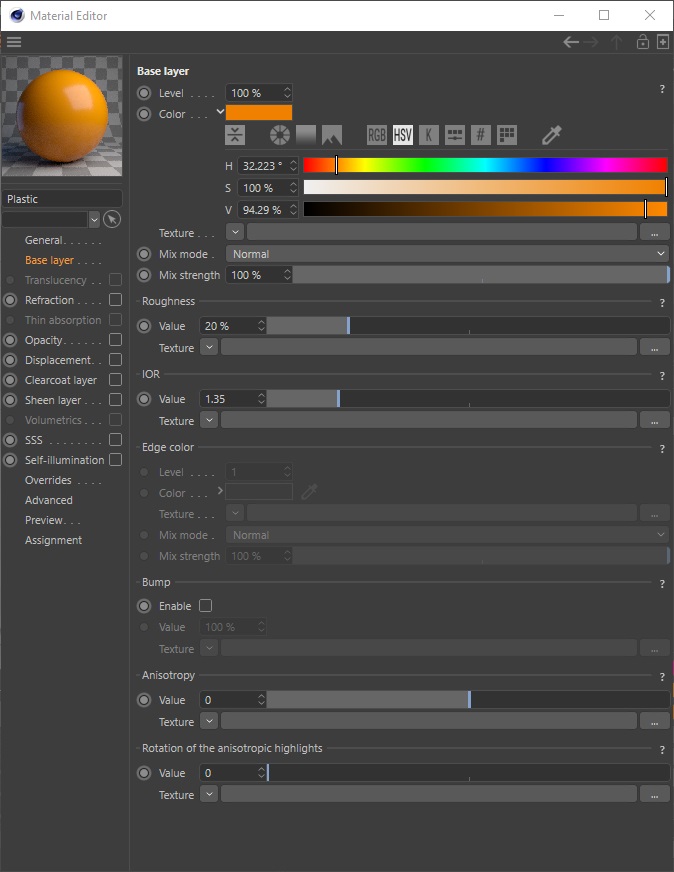Open the base layer Texture dropdown
This screenshot has height=872, width=674.
tap(235, 232)
